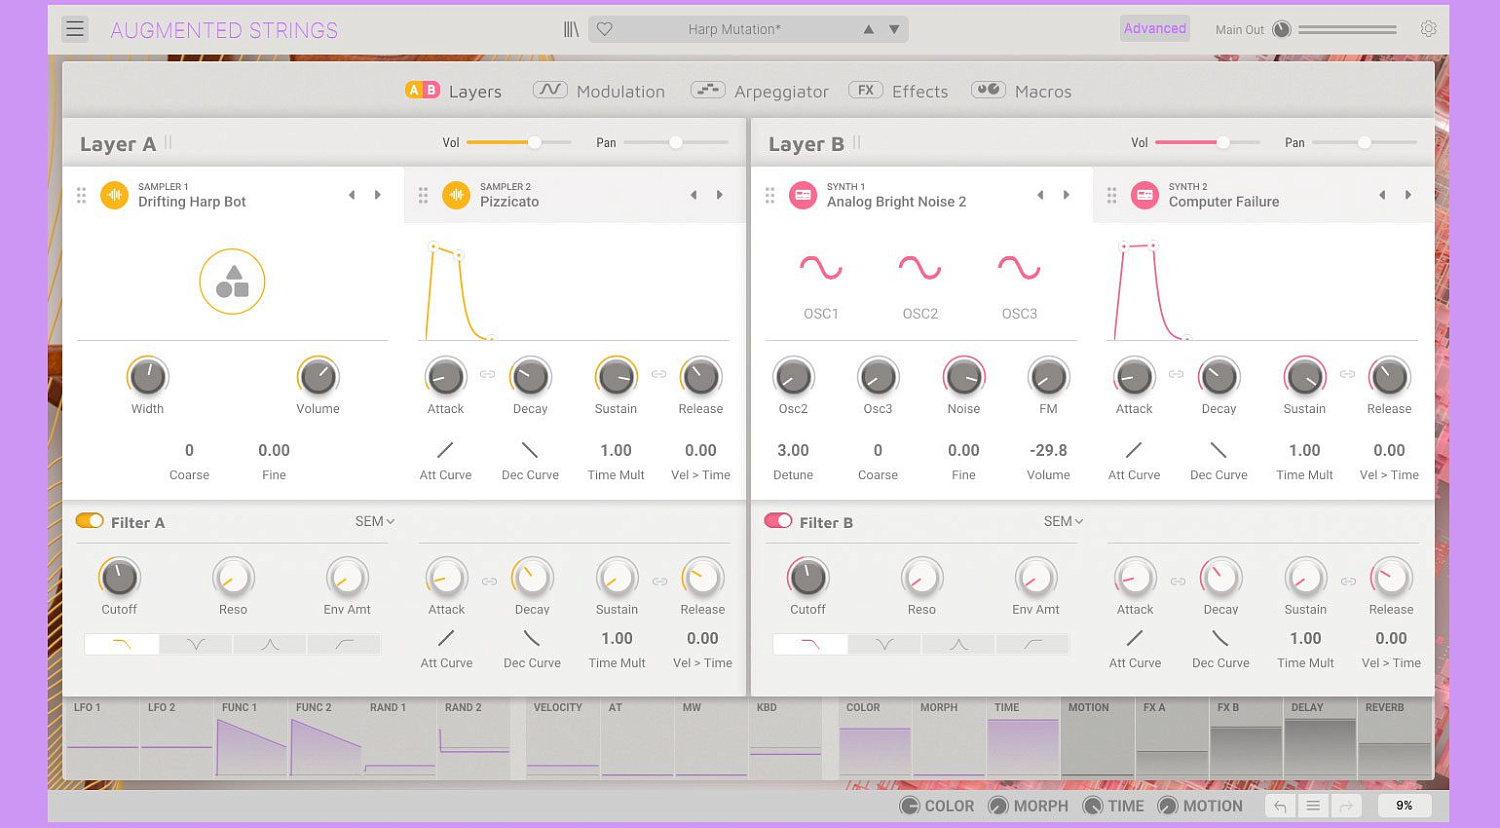This screenshot has width=1500, height=828.
Task: Open the preset library browser icon
Action: 571,30
